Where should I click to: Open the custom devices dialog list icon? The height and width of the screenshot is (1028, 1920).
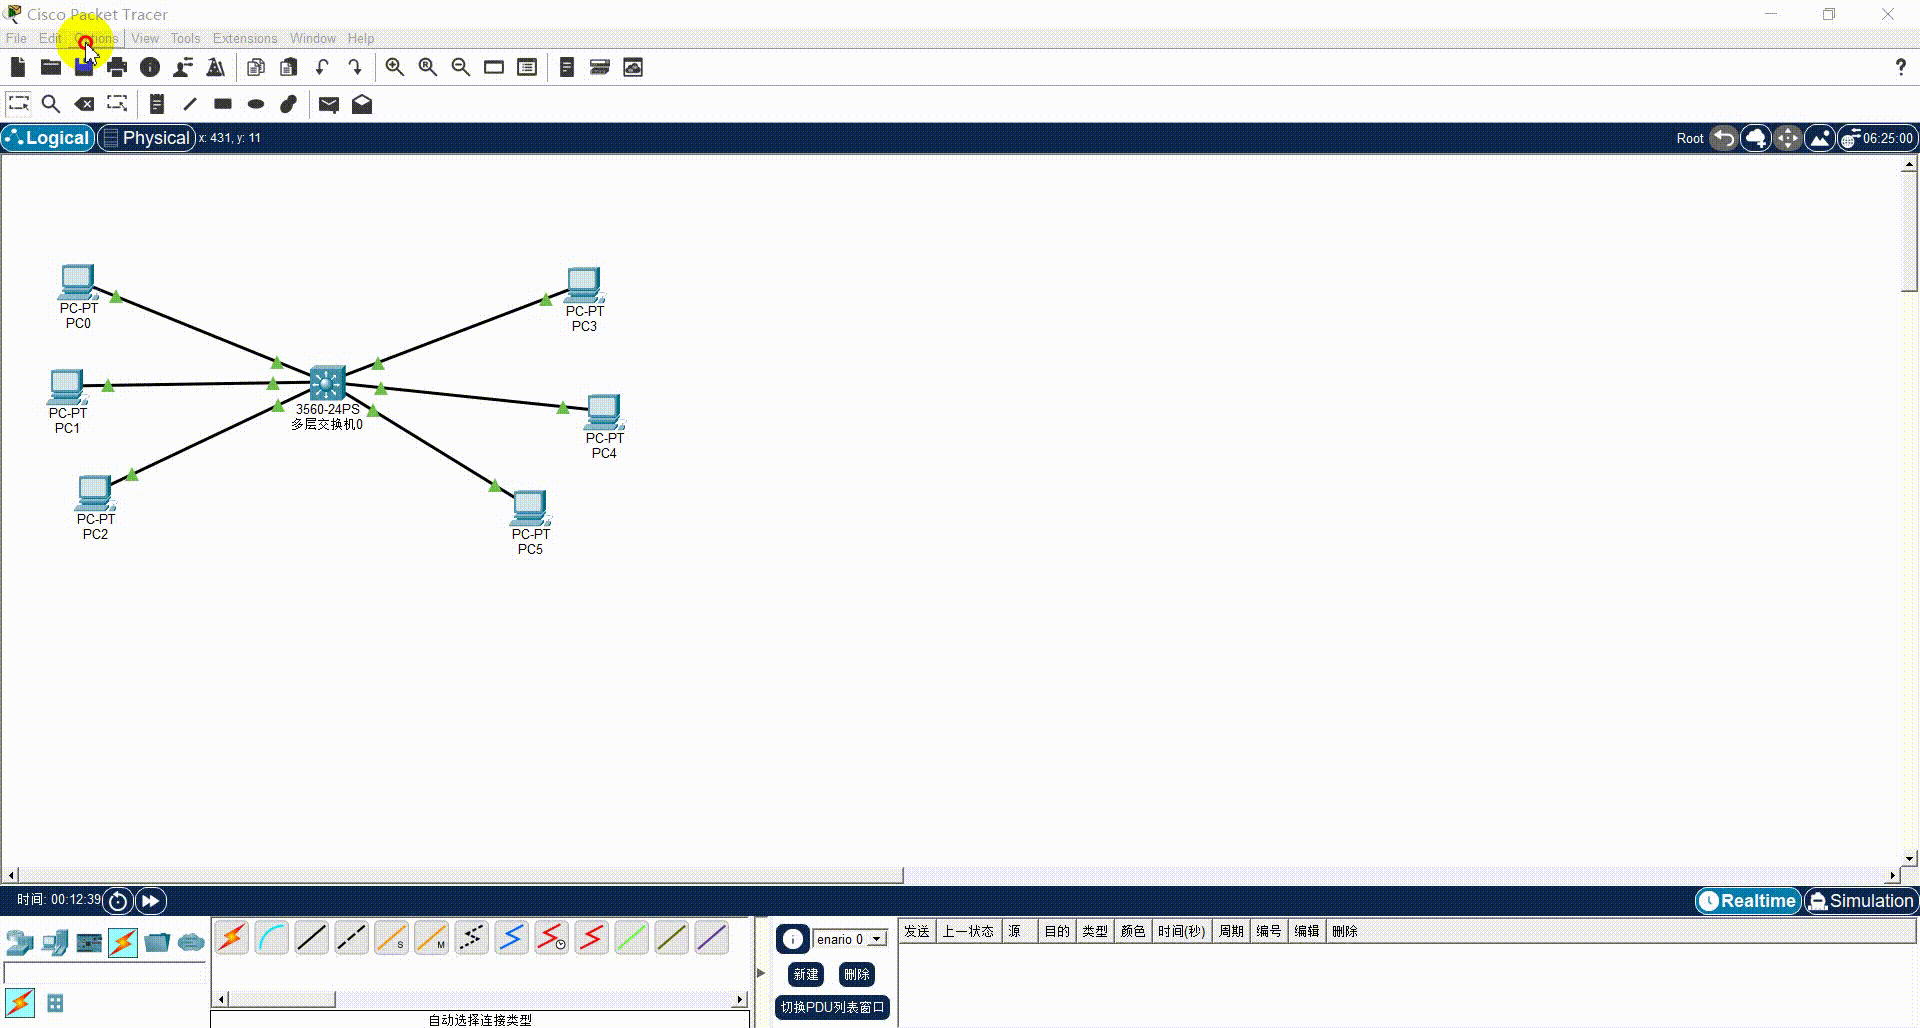point(527,67)
